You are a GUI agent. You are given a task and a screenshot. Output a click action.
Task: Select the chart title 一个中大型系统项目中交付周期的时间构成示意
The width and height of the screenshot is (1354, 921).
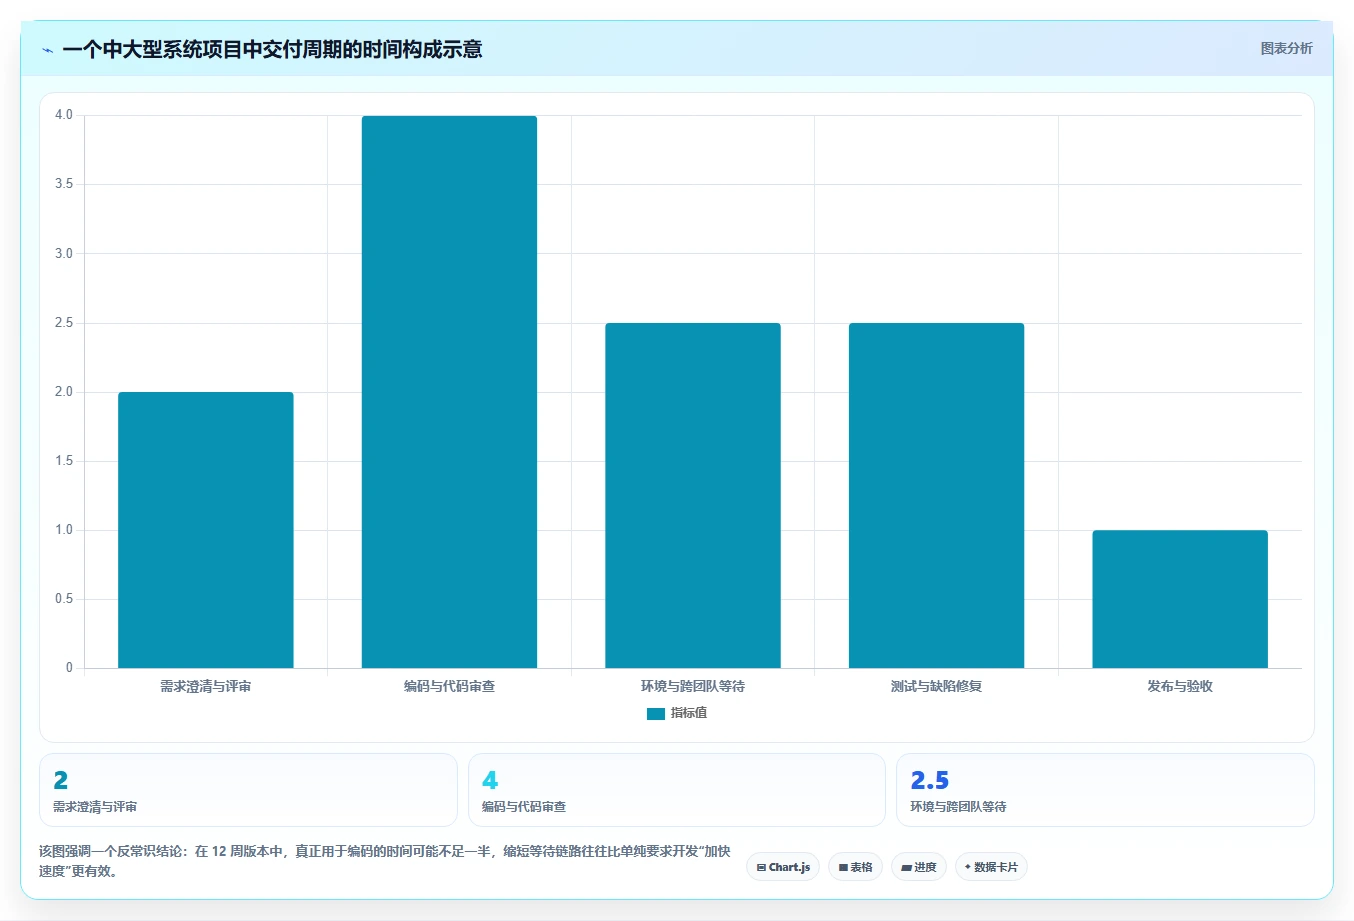(272, 49)
